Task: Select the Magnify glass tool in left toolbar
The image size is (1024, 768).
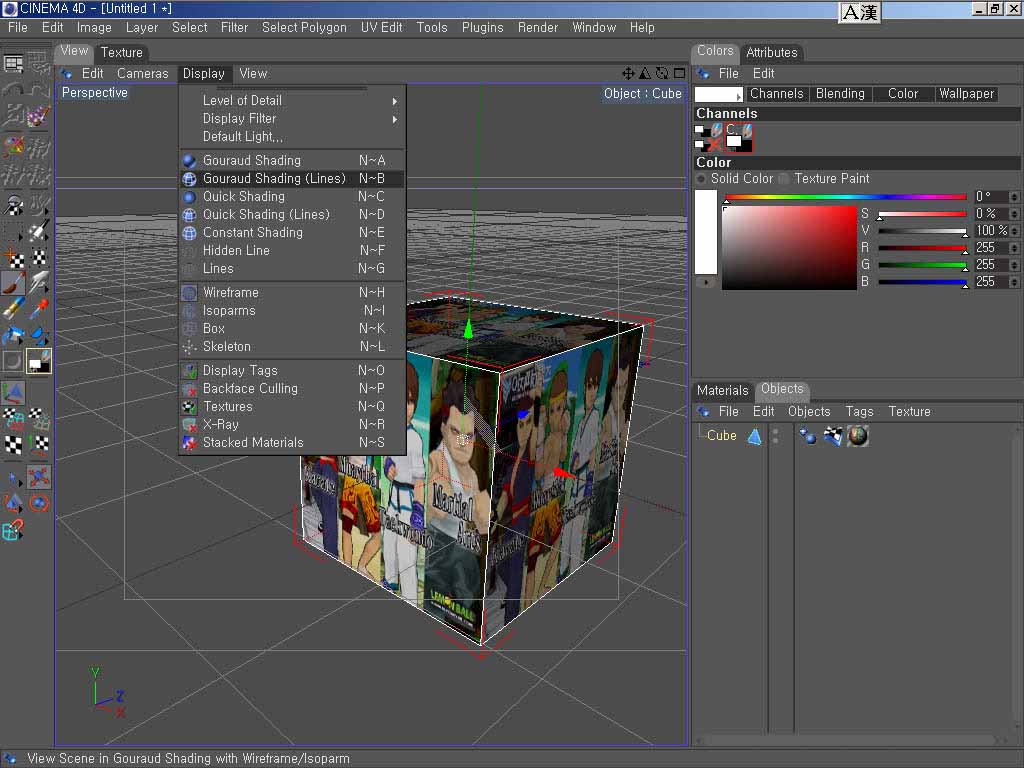Action: [x=13, y=206]
